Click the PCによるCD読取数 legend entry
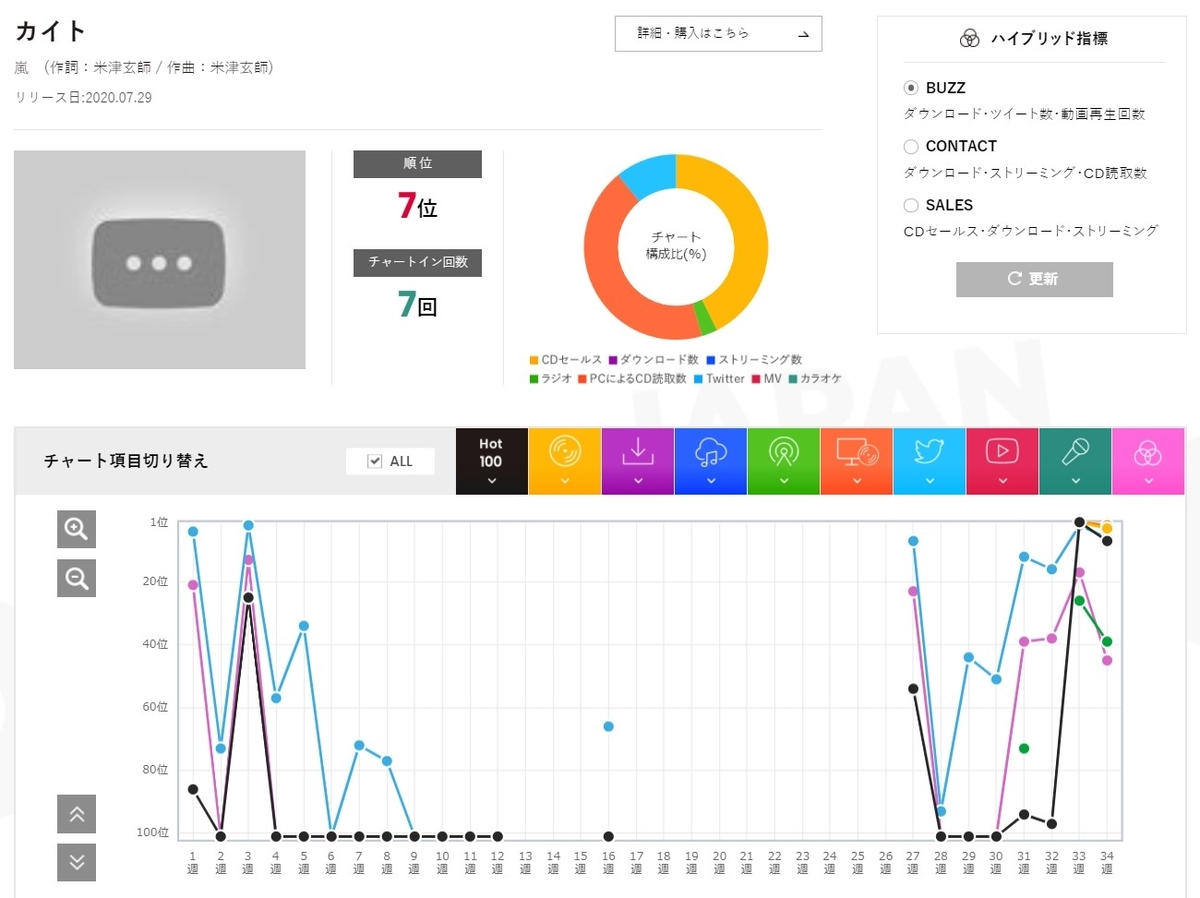 point(632,379)
